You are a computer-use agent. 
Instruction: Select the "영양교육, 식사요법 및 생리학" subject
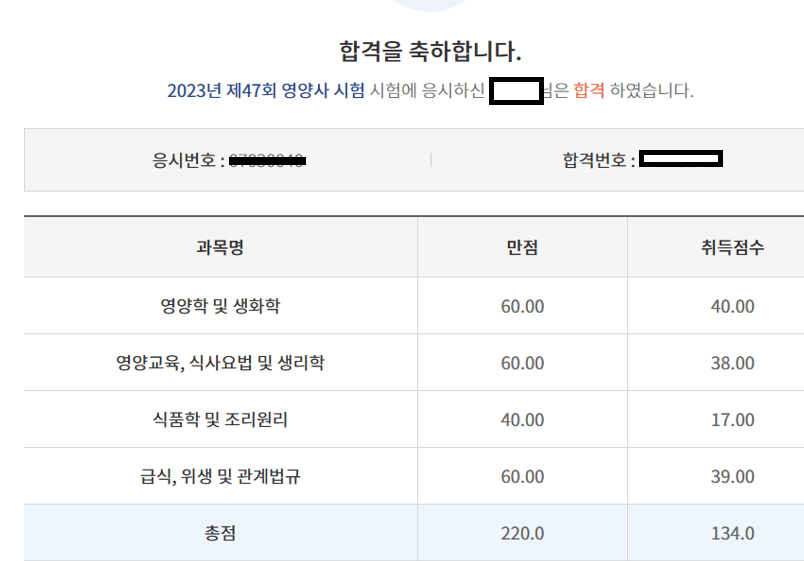coord(220,363)
